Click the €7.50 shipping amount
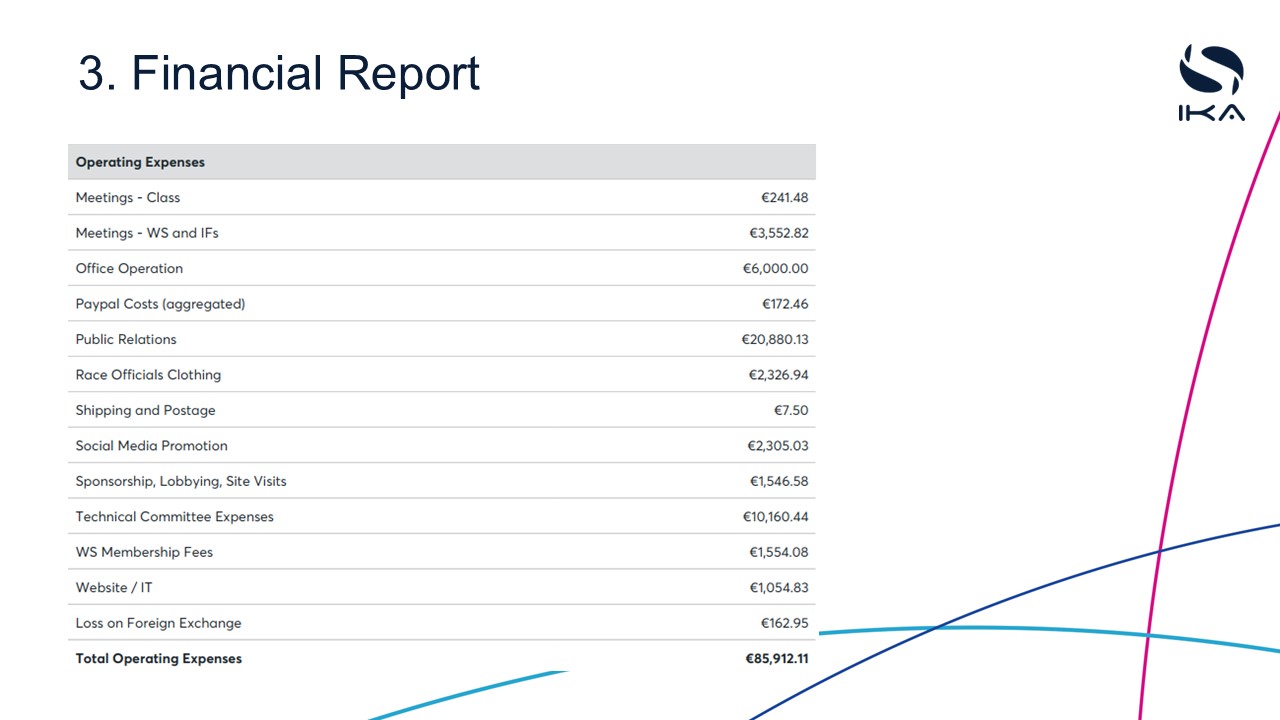The height and width of the screenshot is (720, 1280). point(790,411)
